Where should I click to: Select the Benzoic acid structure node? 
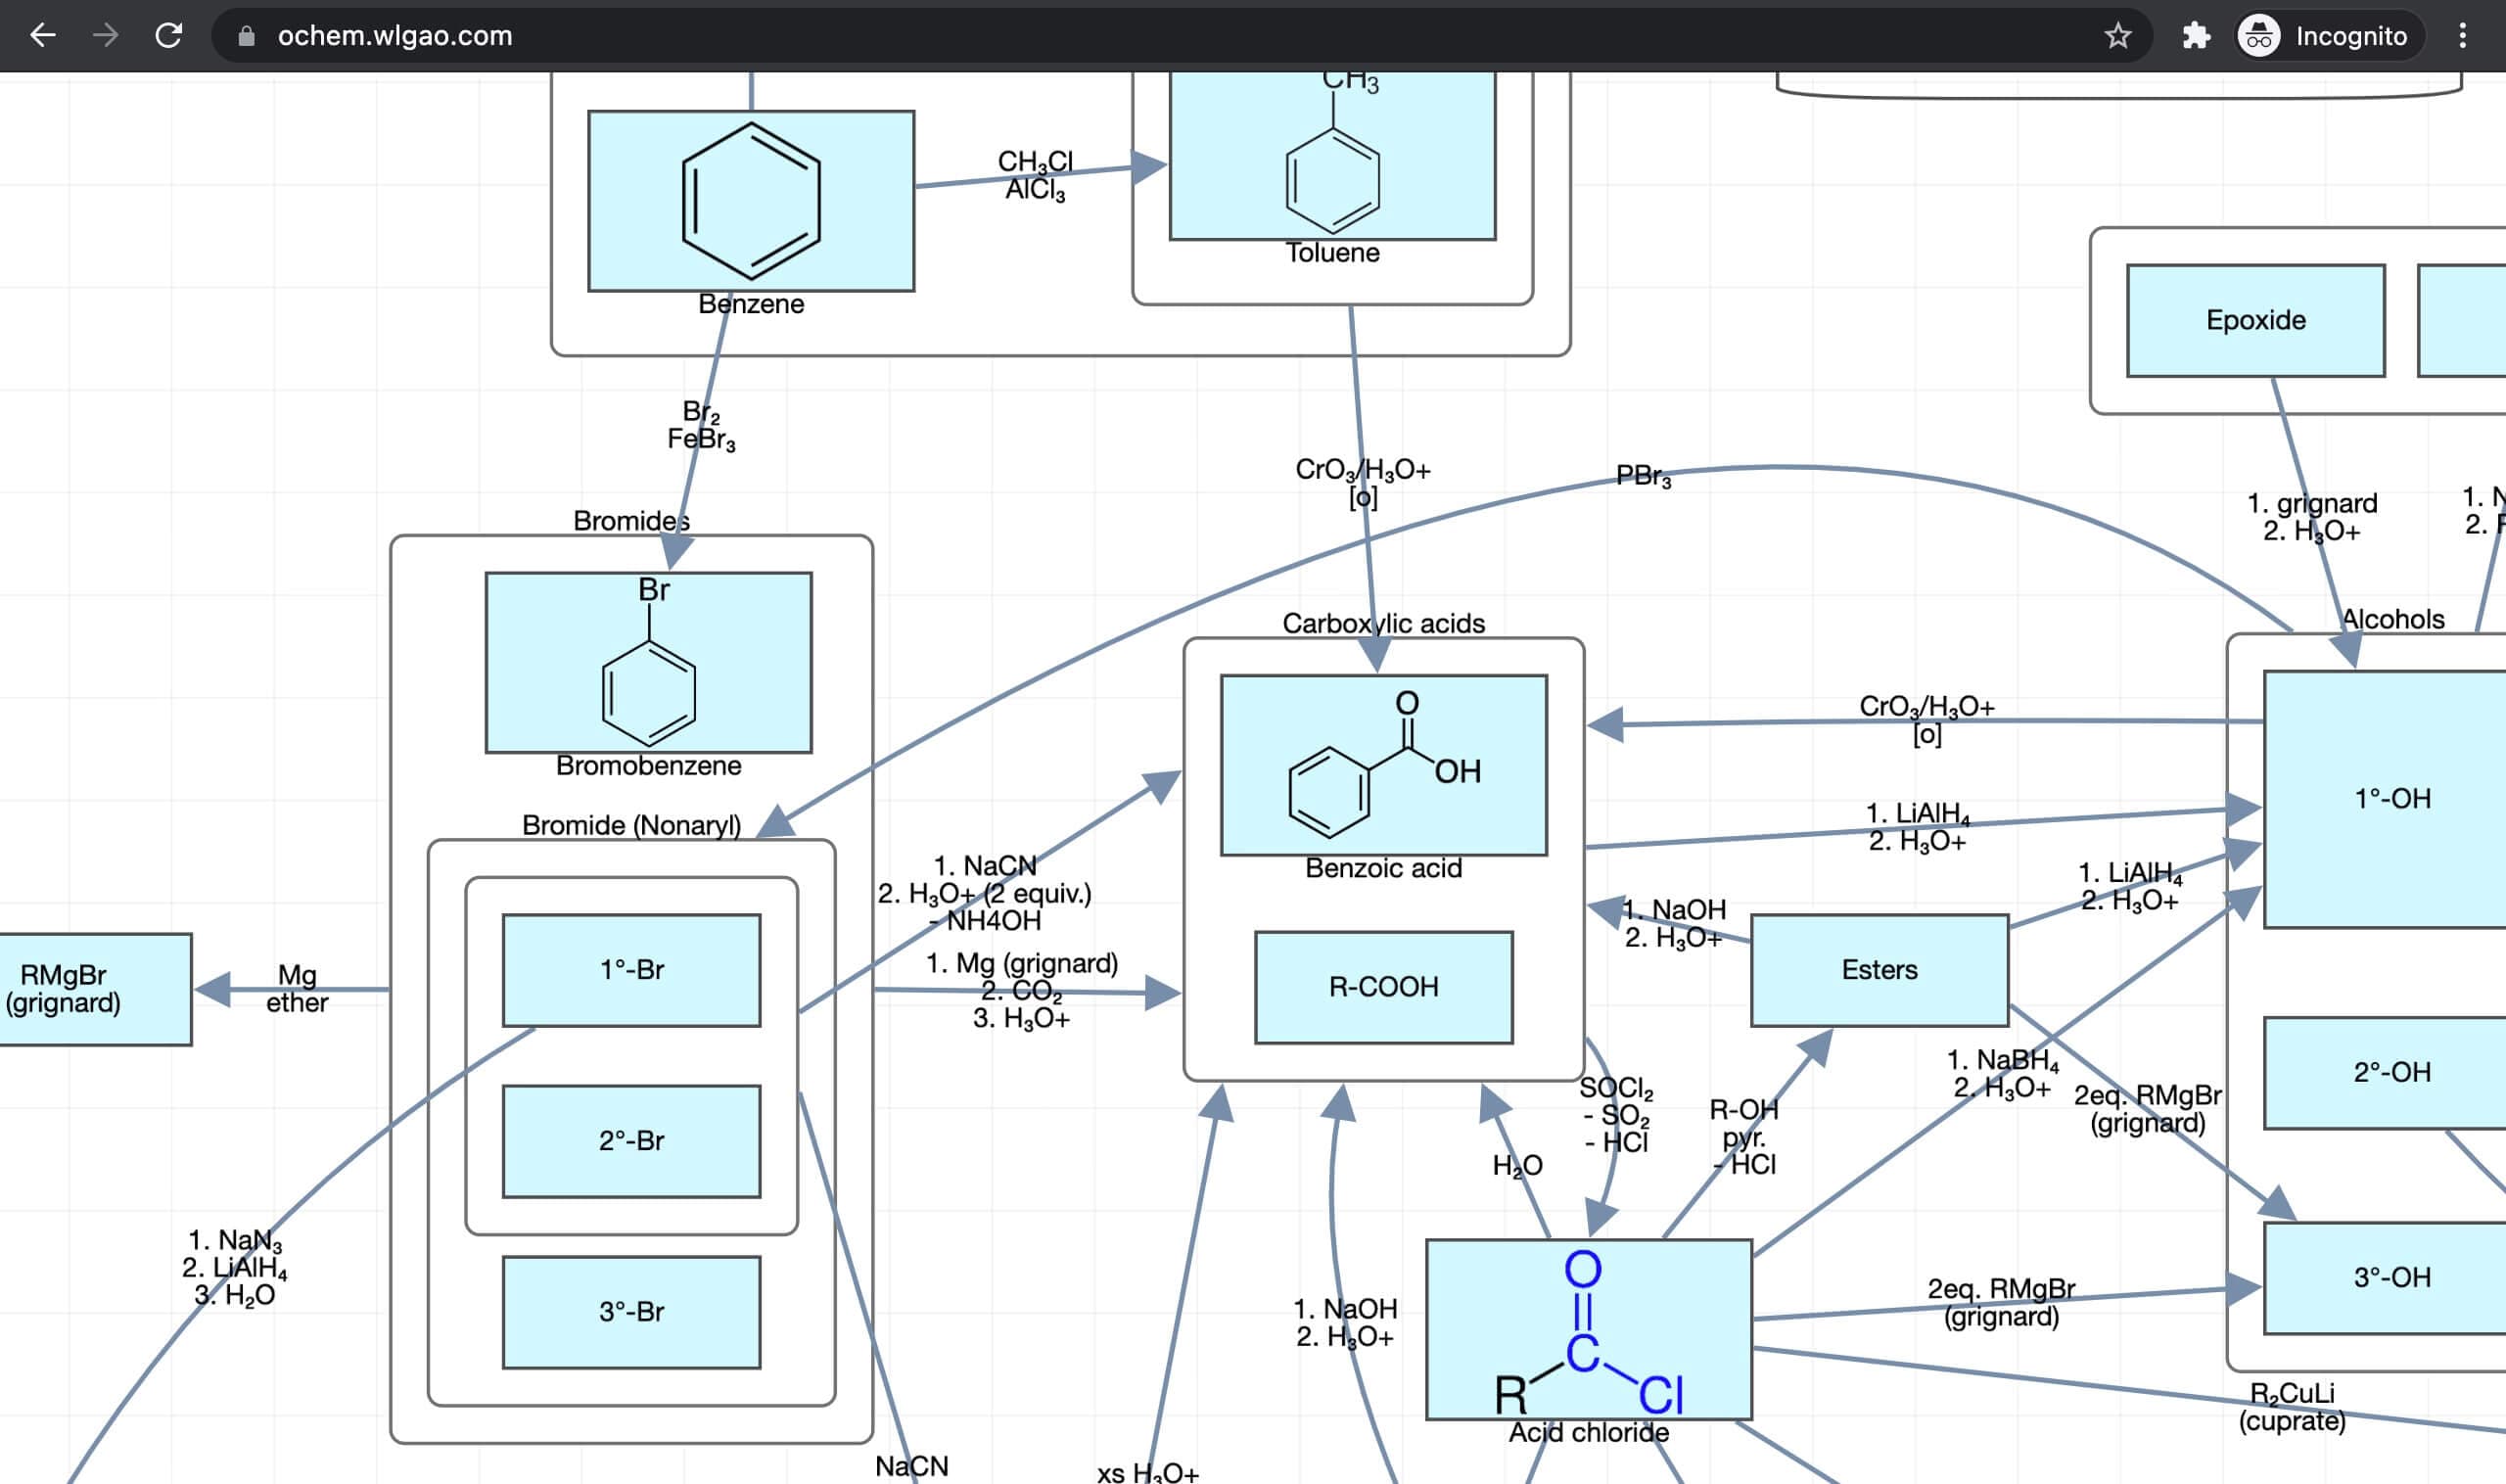click(x=1383, y=765)
